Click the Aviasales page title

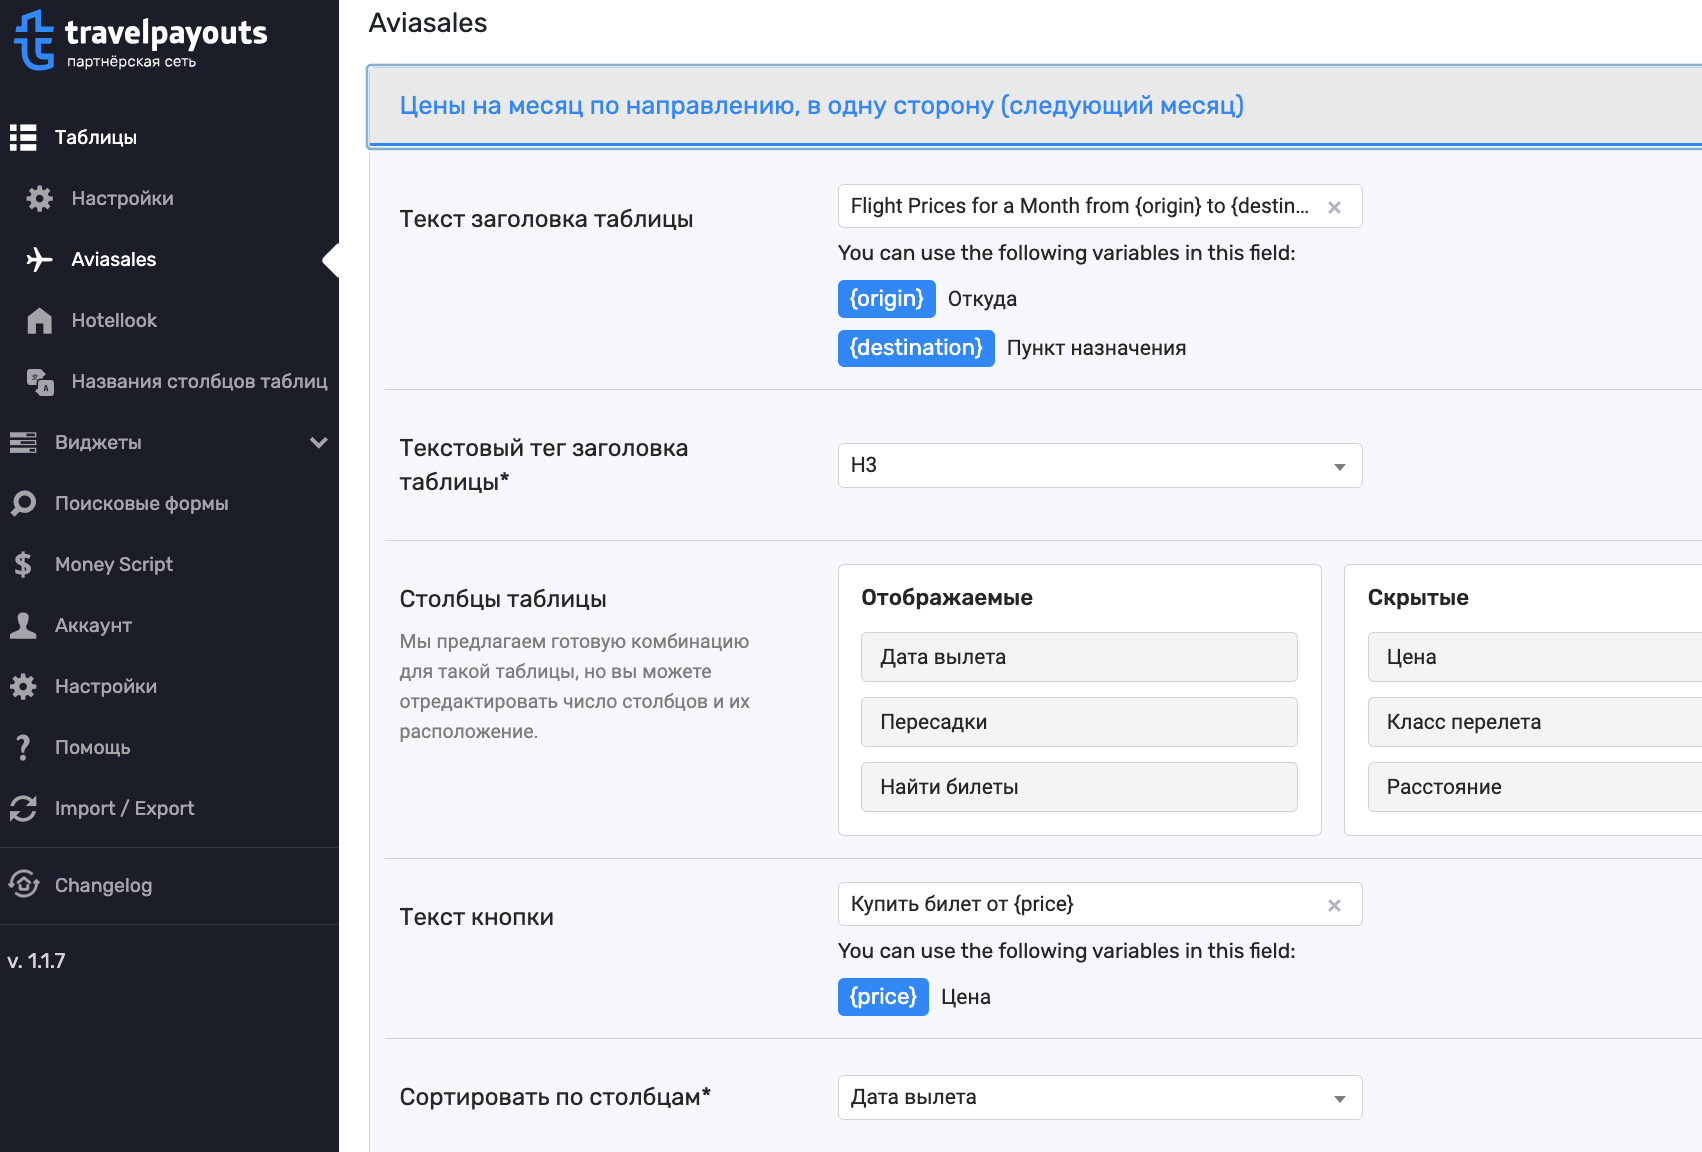[x=428, y=23]
